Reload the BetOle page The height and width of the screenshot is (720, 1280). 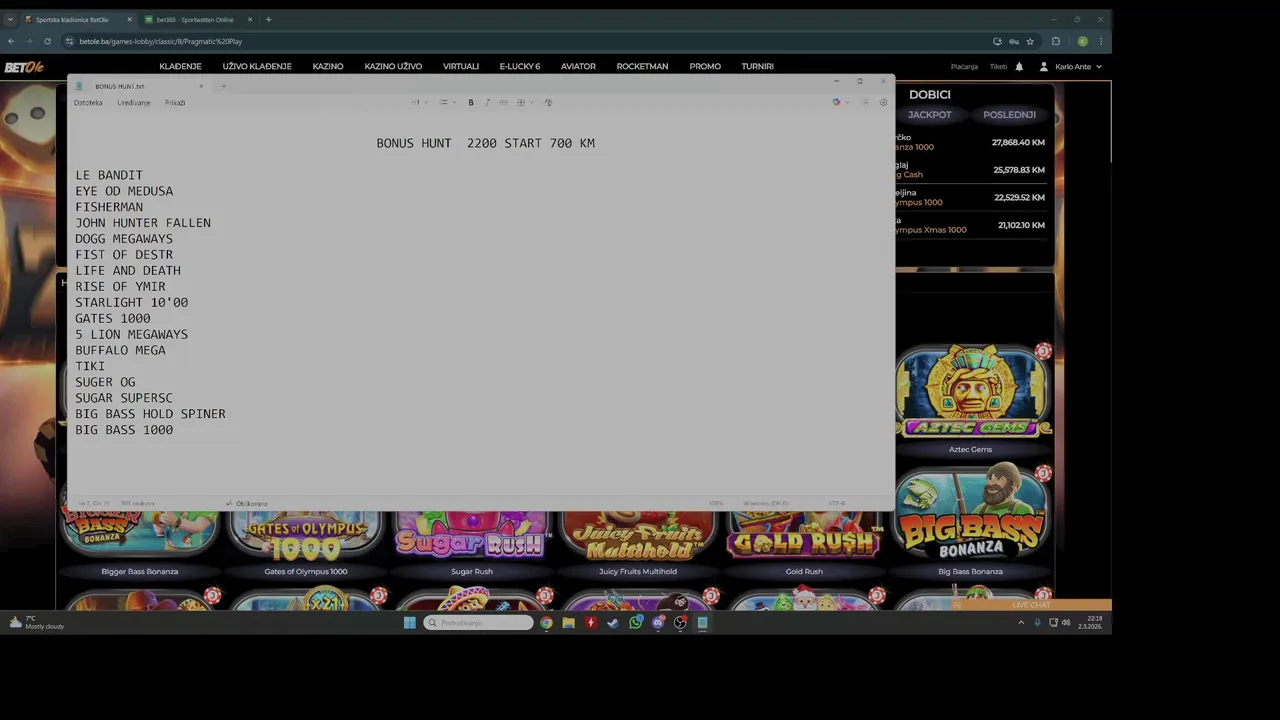coord(47,41)
